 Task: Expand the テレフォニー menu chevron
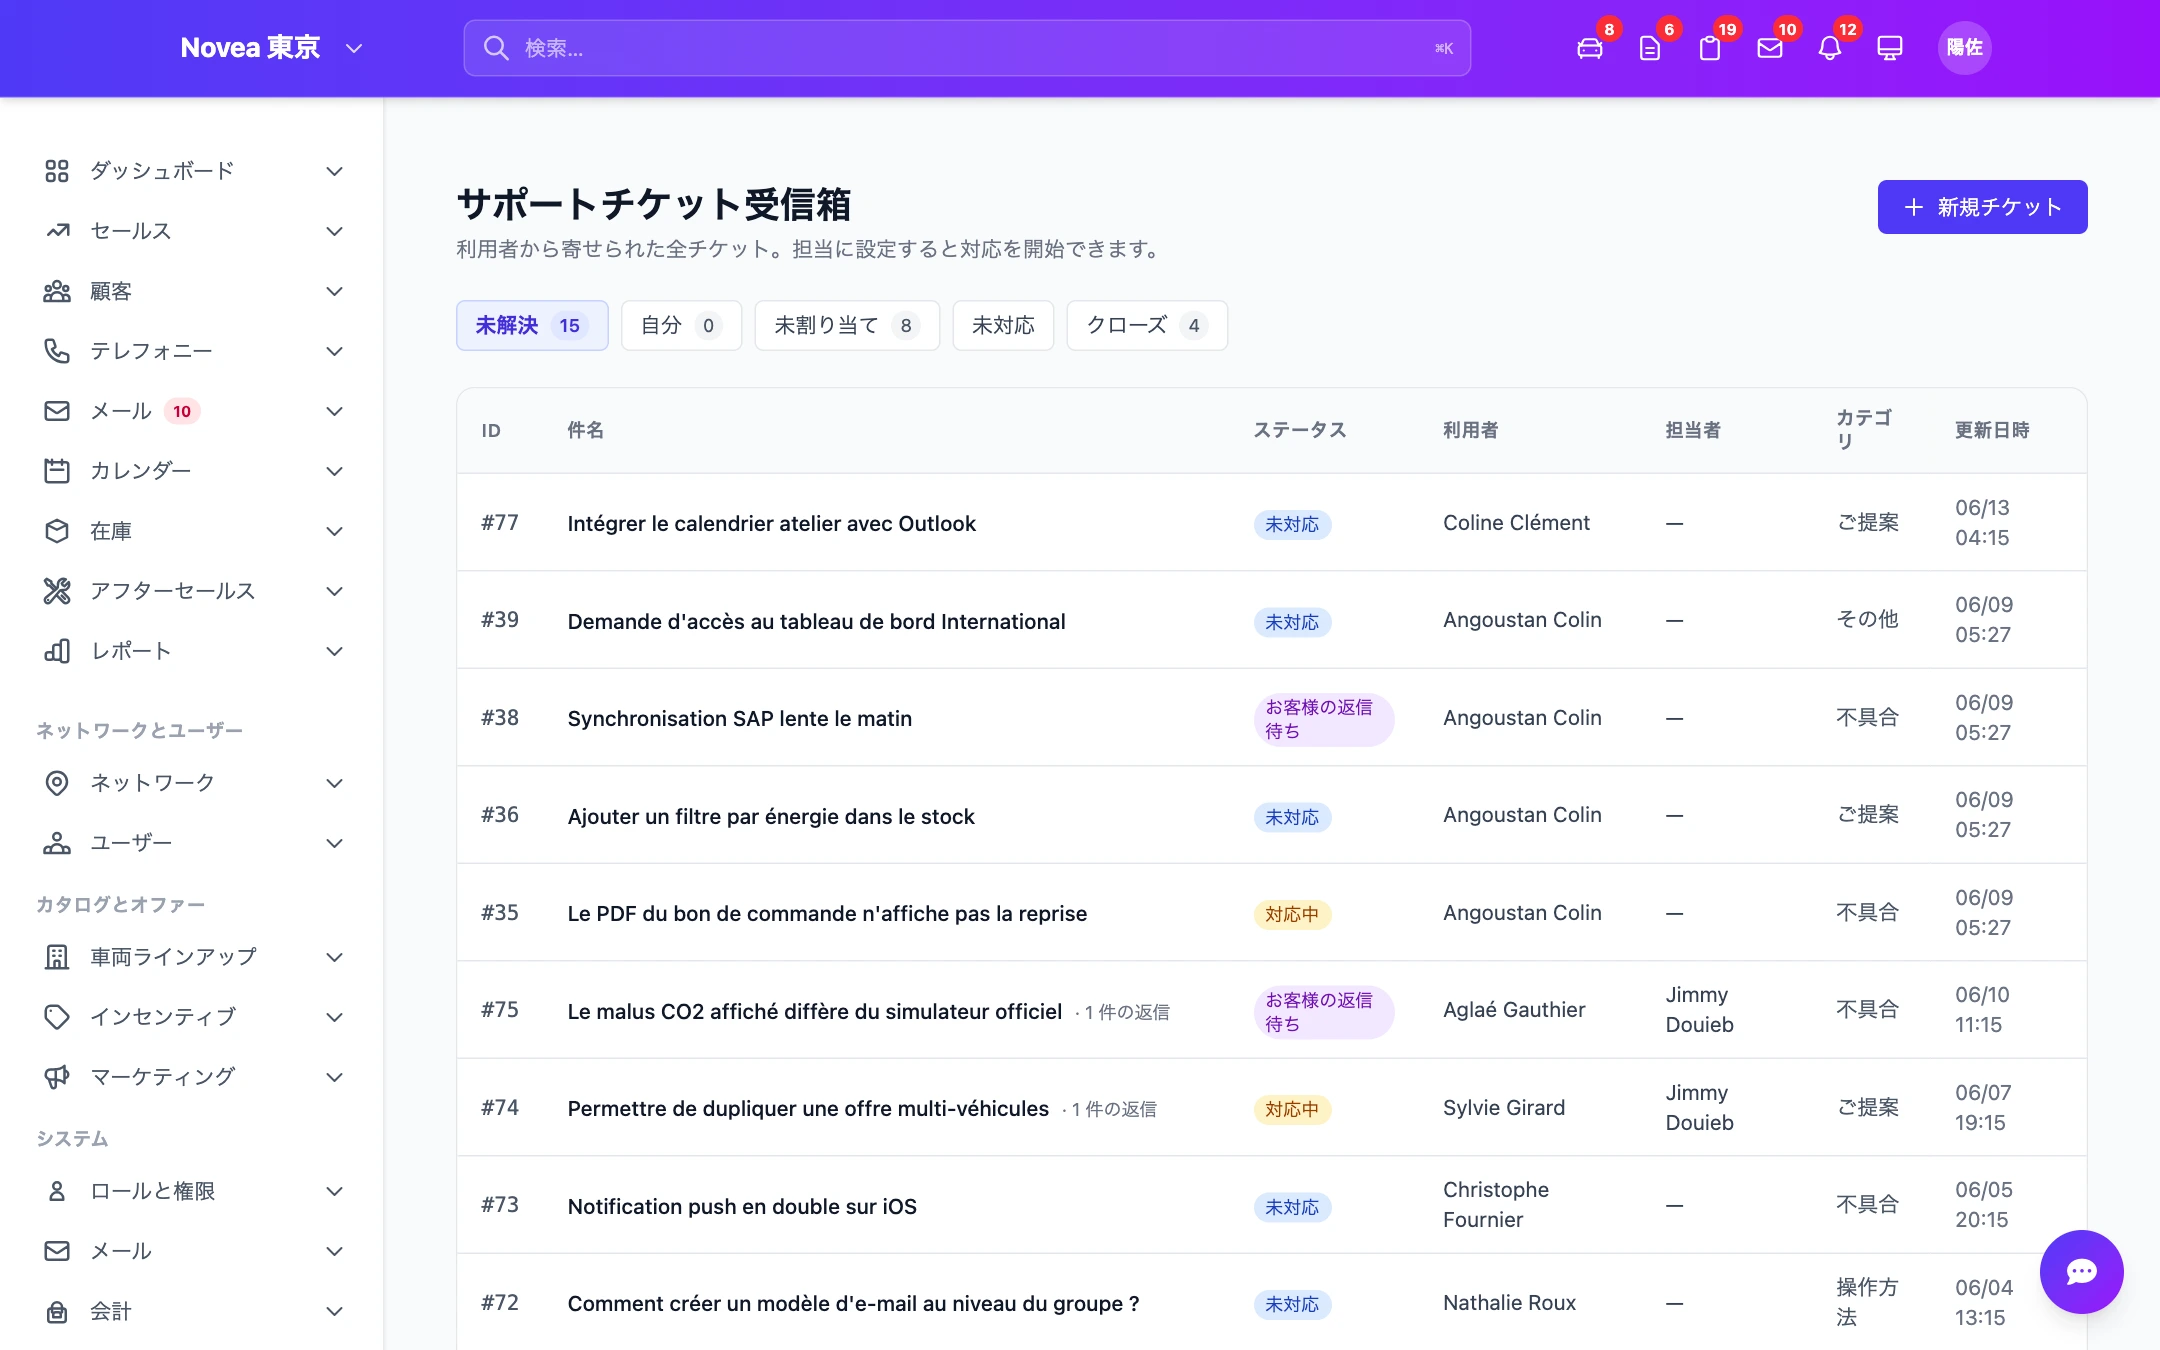(335, 351)
